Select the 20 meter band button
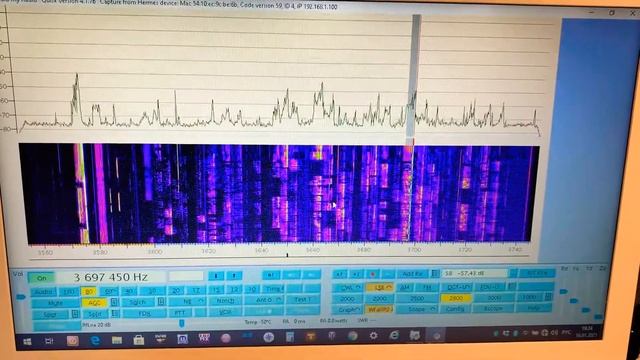Viewport: 640px width, 360px height. click(x=176, y=291)
